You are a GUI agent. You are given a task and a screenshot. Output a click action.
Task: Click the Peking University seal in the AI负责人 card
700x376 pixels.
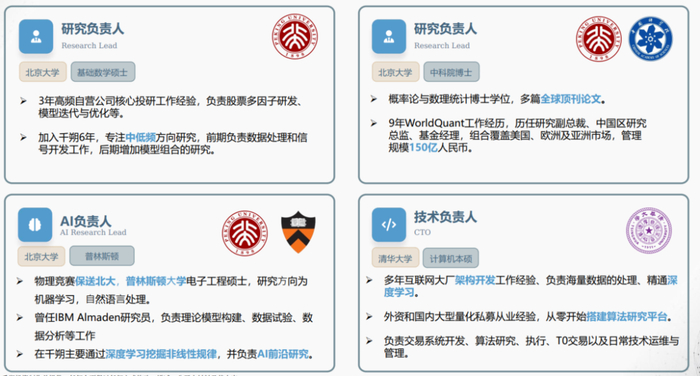(245, 234)
